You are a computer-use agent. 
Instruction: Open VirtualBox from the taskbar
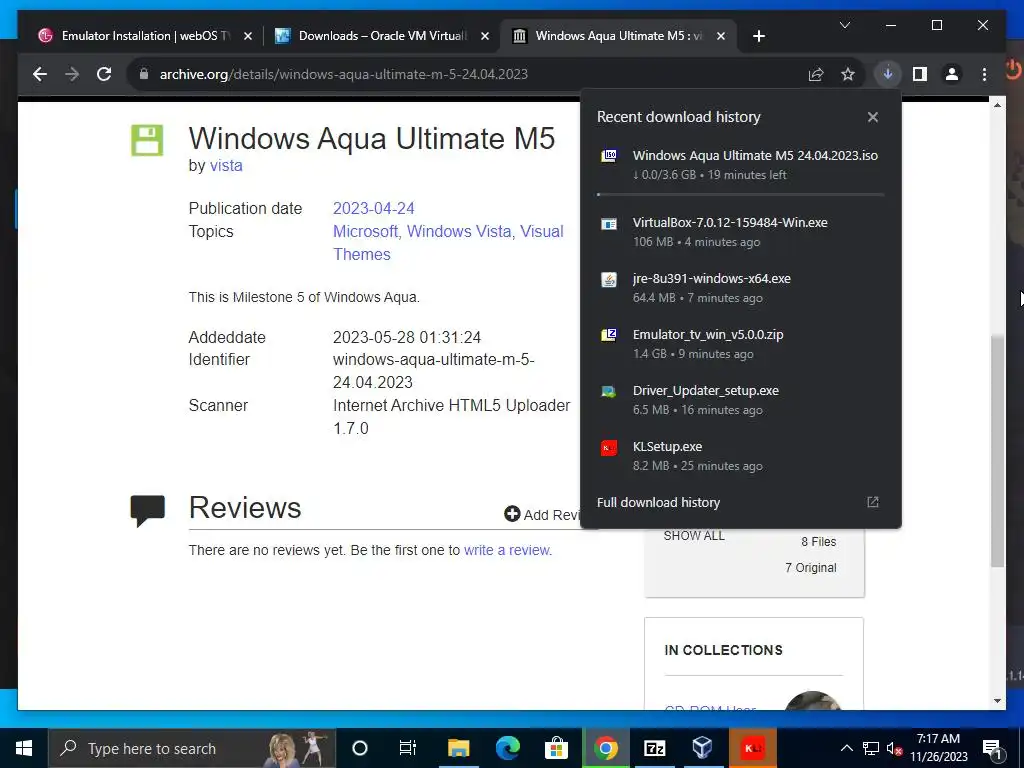(x=703, y=748)
